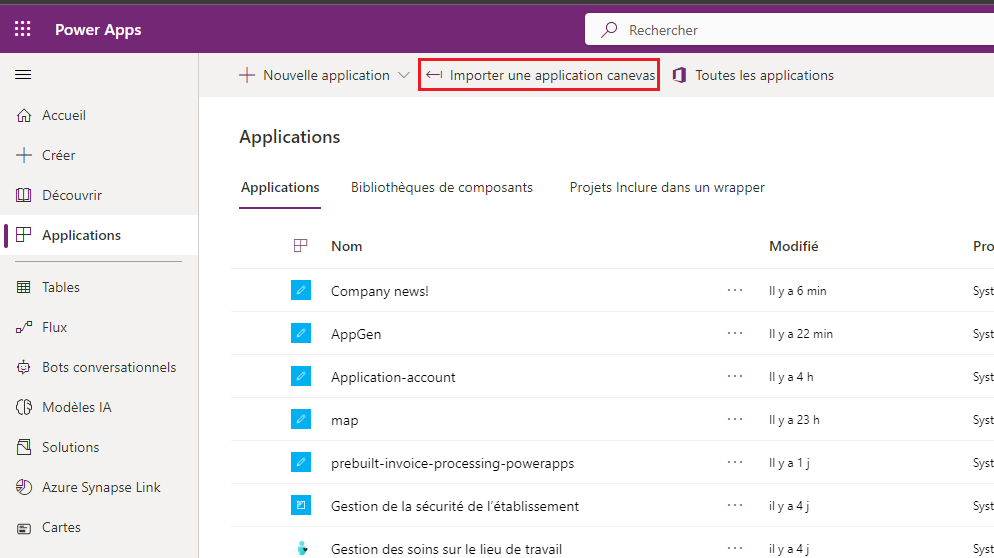The height and width of the screenshot is (558, 994).
Task: Click the app icon next to map
Action: coord(301,420)
